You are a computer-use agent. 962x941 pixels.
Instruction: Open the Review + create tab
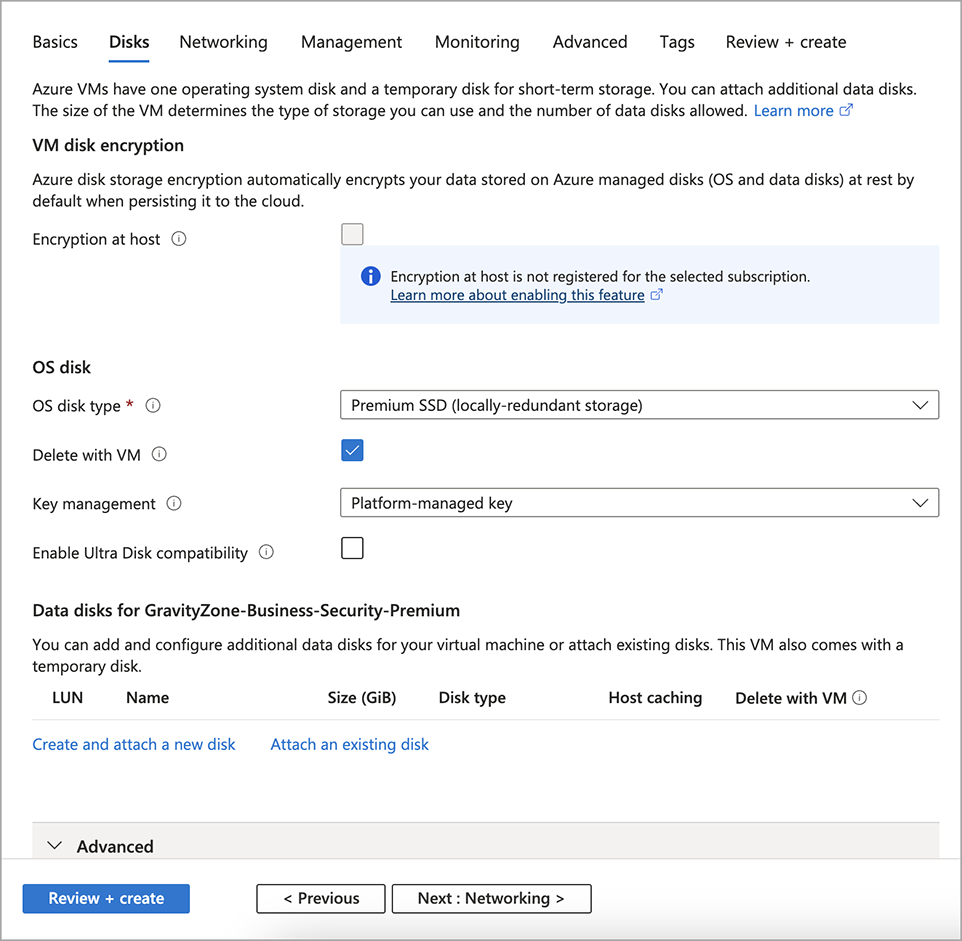pyautogui.click(x=785, y=42)
